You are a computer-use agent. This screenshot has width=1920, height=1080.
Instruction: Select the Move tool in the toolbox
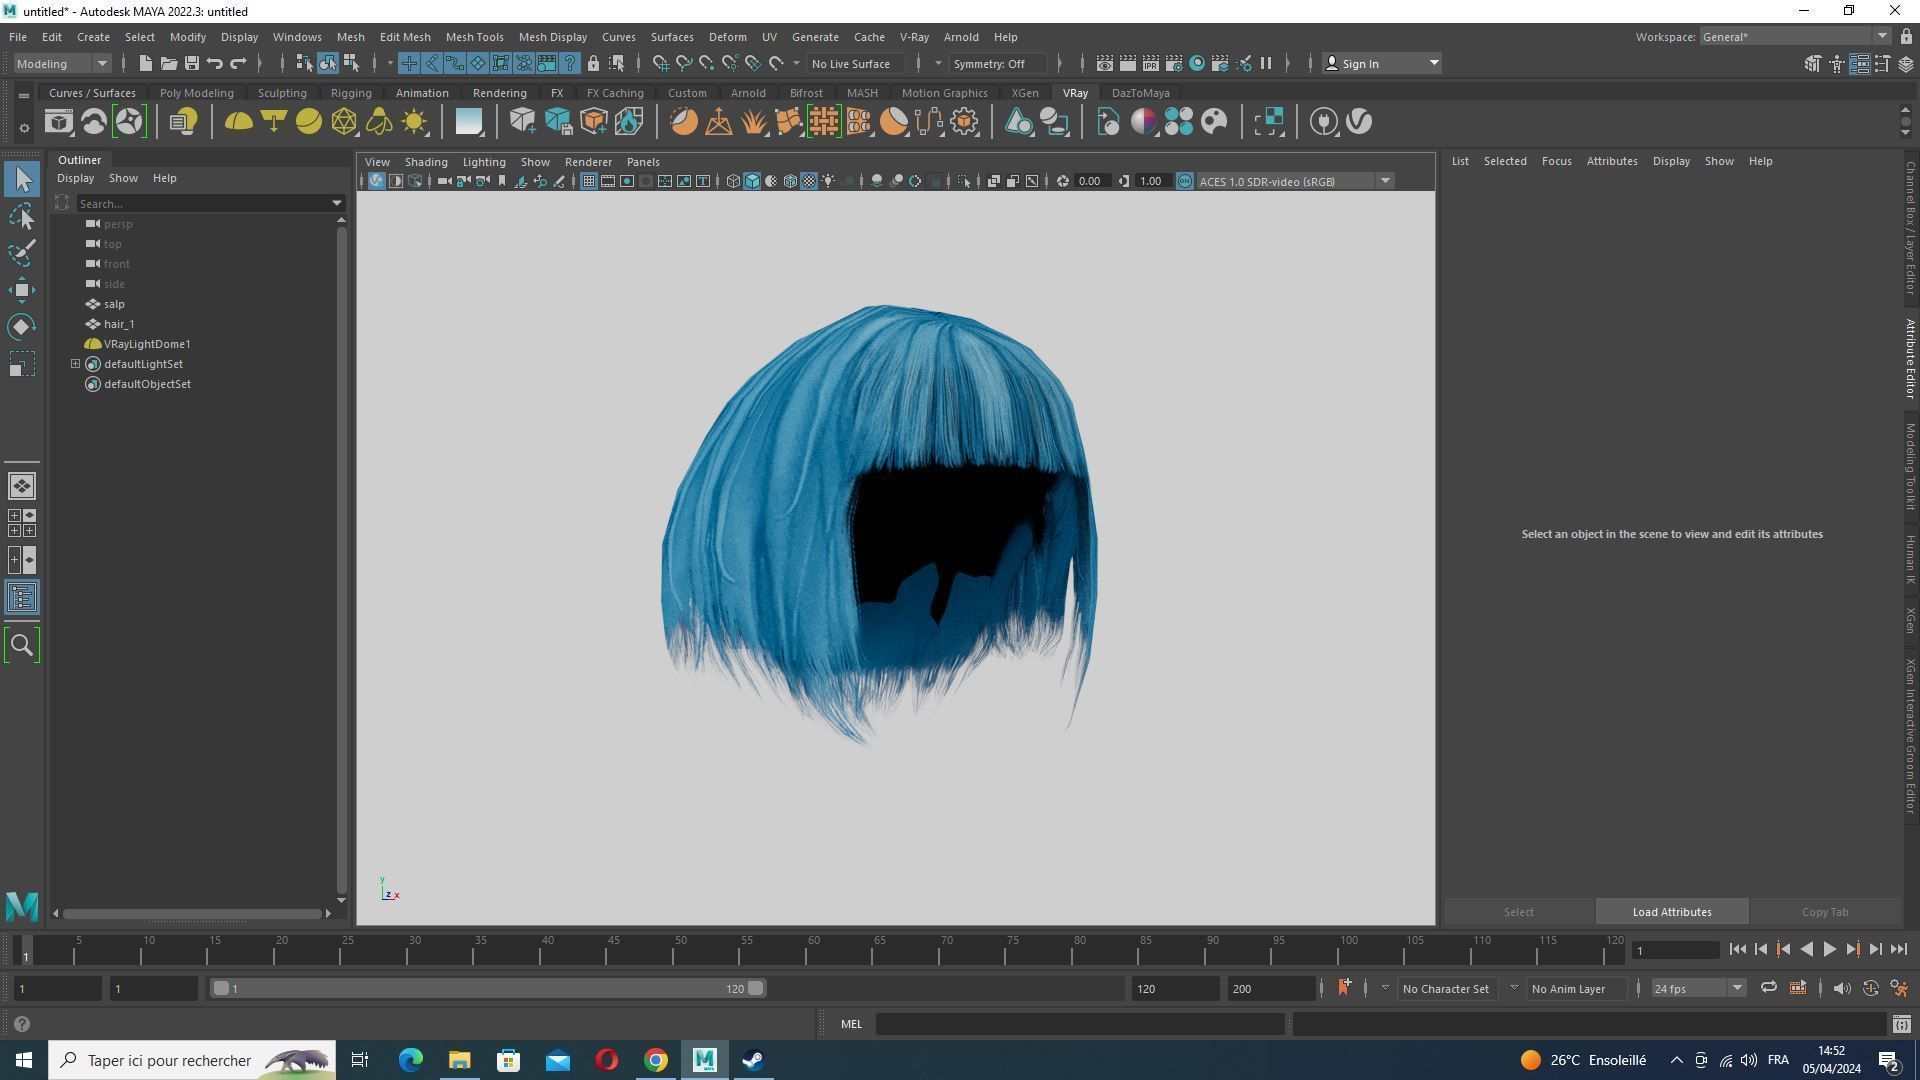point(22,290)
